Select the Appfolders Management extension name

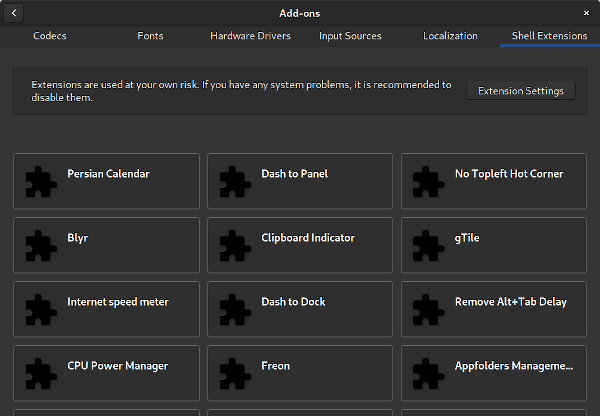[513, 366]
